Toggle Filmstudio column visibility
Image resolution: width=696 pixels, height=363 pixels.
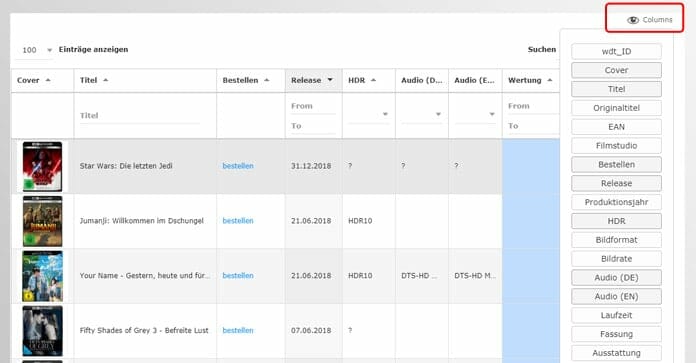point(616,146)
